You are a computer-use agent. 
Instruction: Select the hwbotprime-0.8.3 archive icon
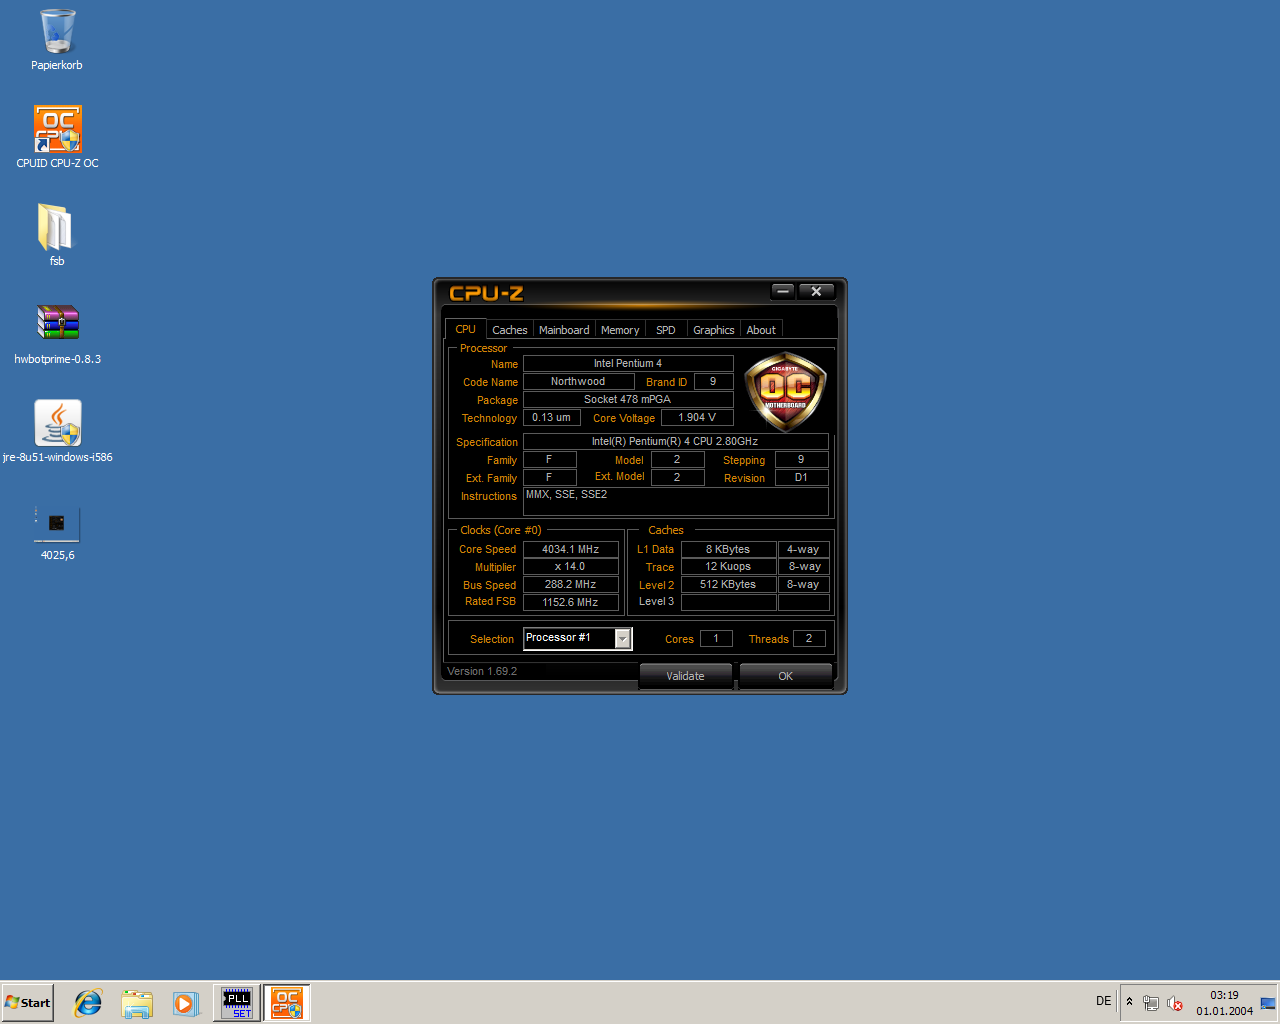[x=57, y=333]
